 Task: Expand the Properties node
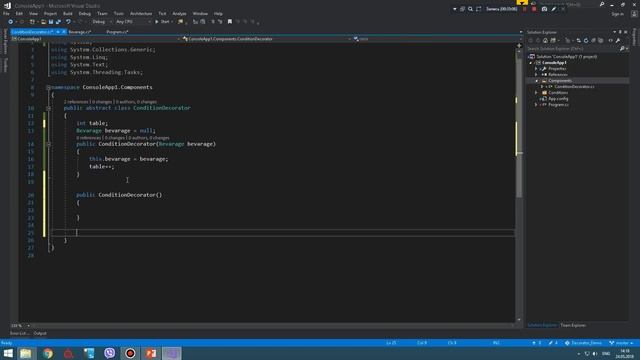[536, 69]
